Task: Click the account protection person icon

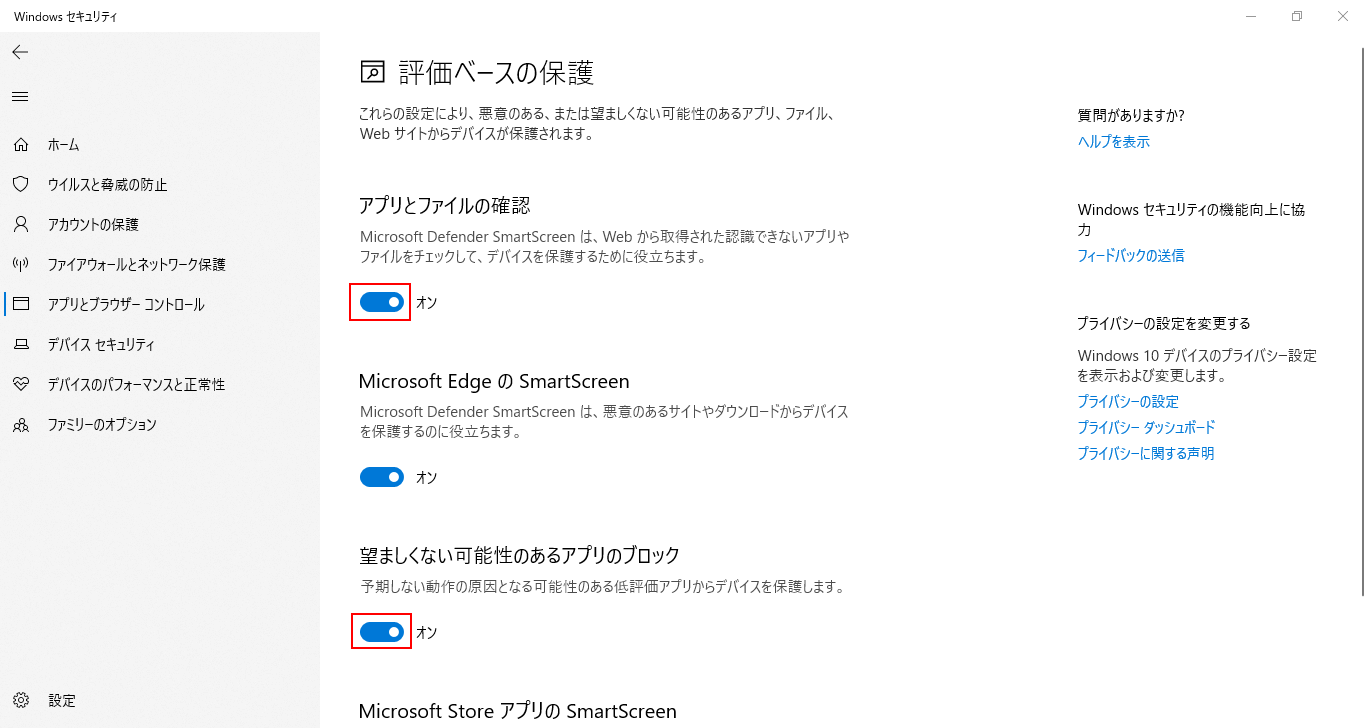Action: (21, 225)
